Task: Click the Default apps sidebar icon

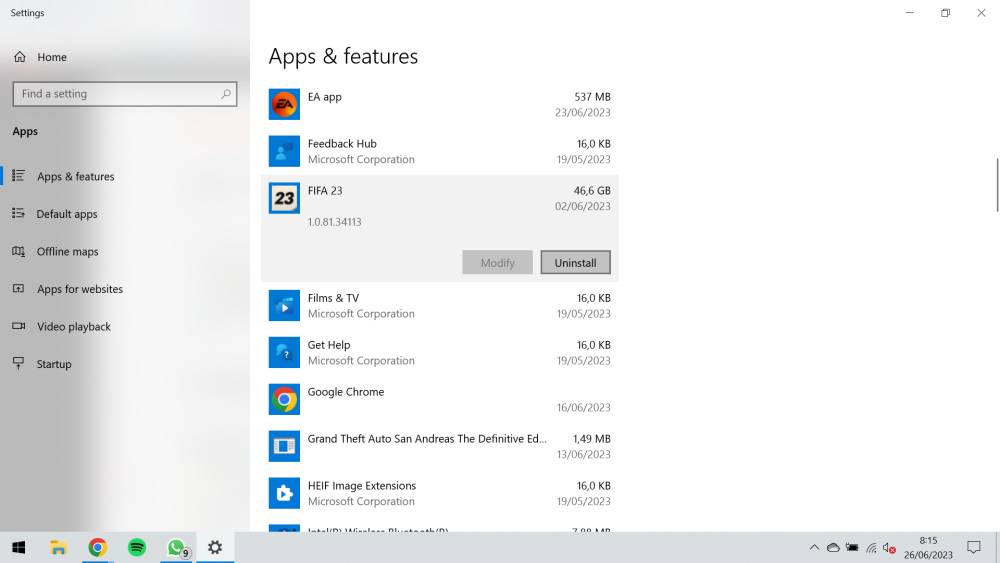Action: (18, 213)
